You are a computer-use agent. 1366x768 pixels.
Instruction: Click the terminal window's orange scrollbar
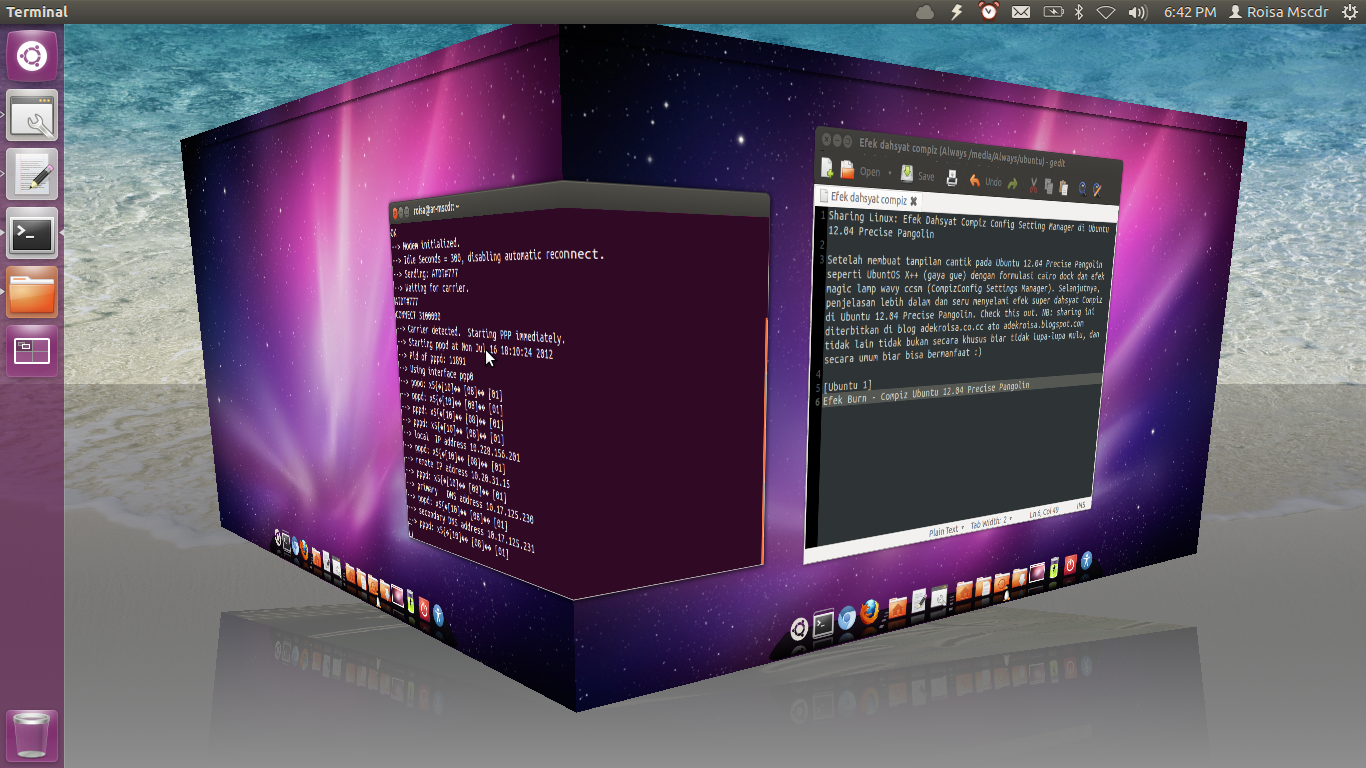click(x=766, y=440)
